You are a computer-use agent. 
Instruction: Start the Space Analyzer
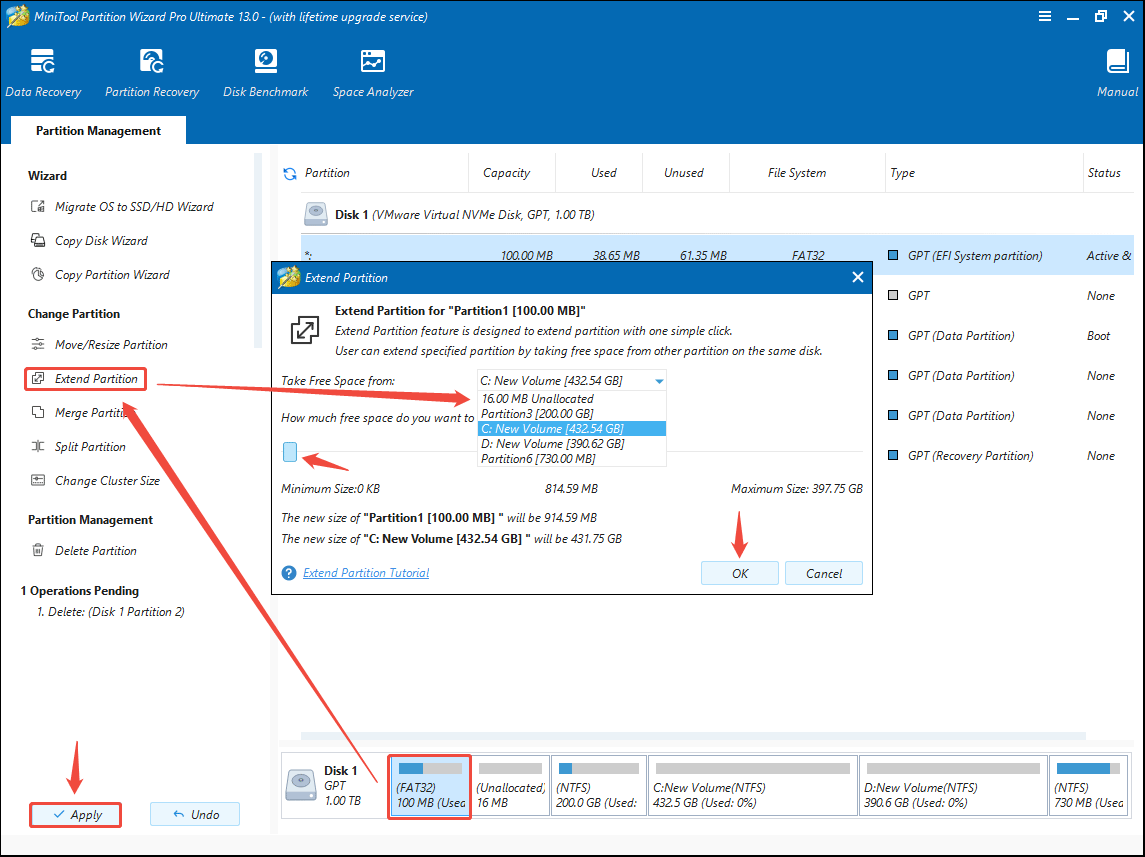coord(372,70)
